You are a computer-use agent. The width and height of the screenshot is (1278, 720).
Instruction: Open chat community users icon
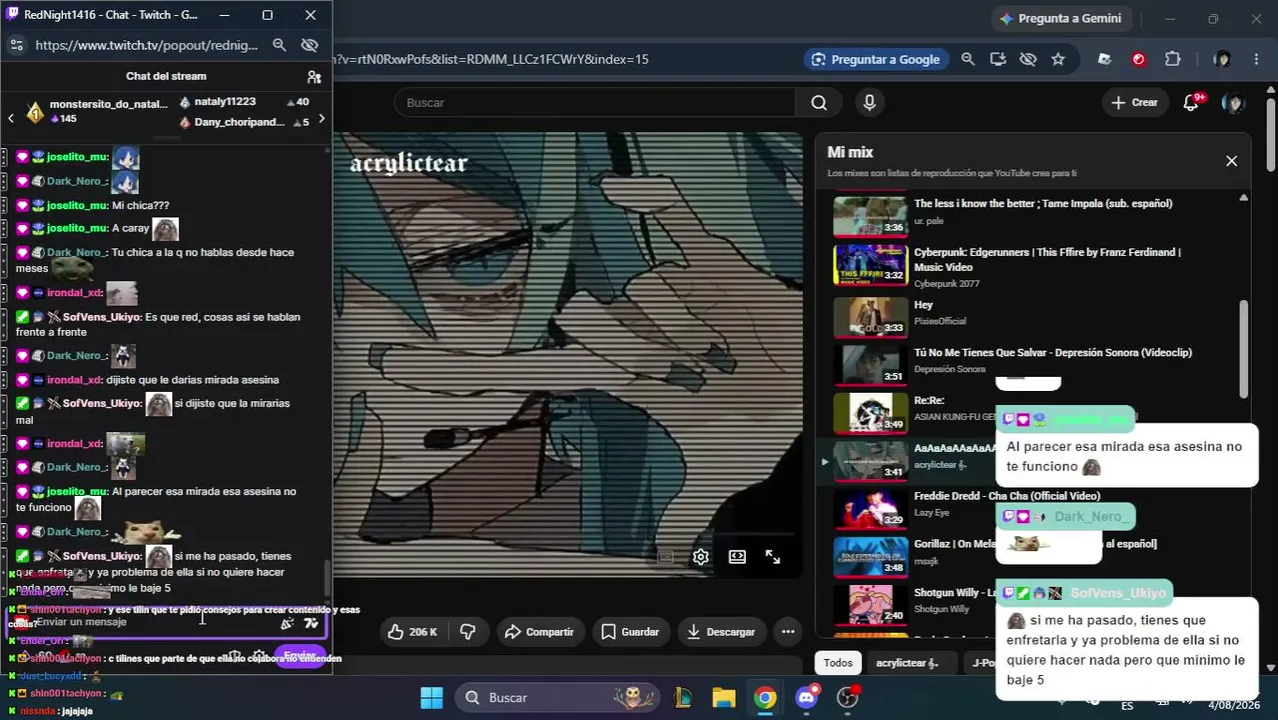tap(314, 76)
